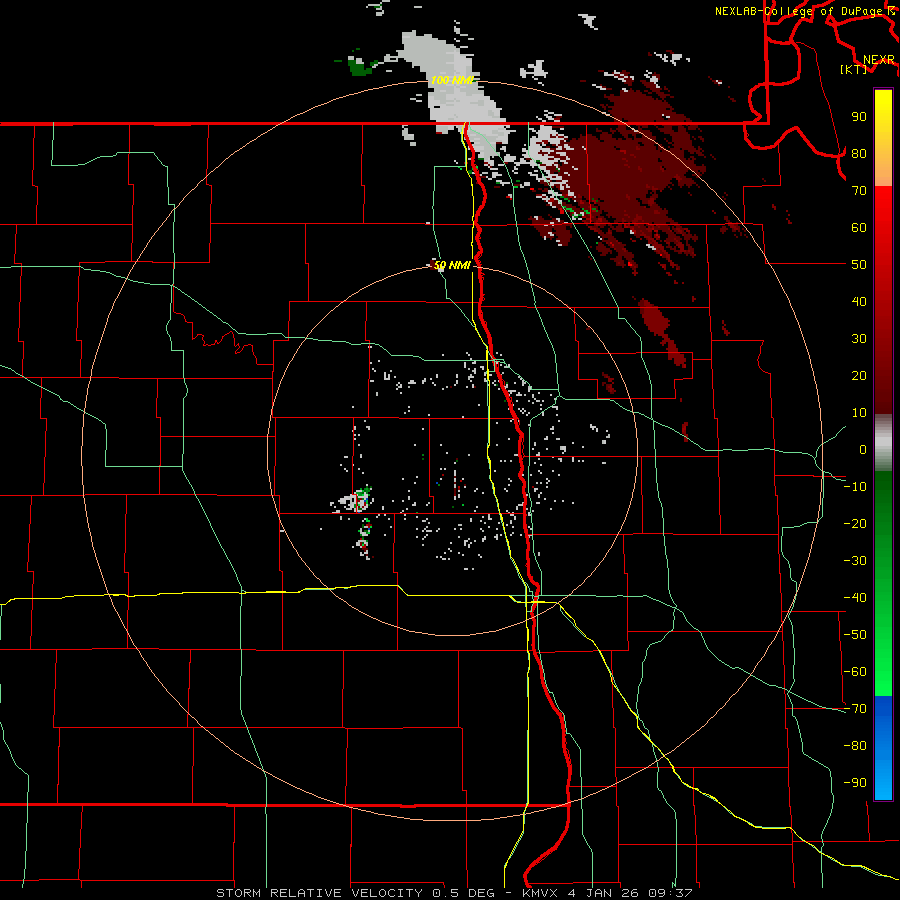The height and width of the screenshot is (900, 900).
Task: Click the "100 NMI" range ring label
Action: coord(453,80)
